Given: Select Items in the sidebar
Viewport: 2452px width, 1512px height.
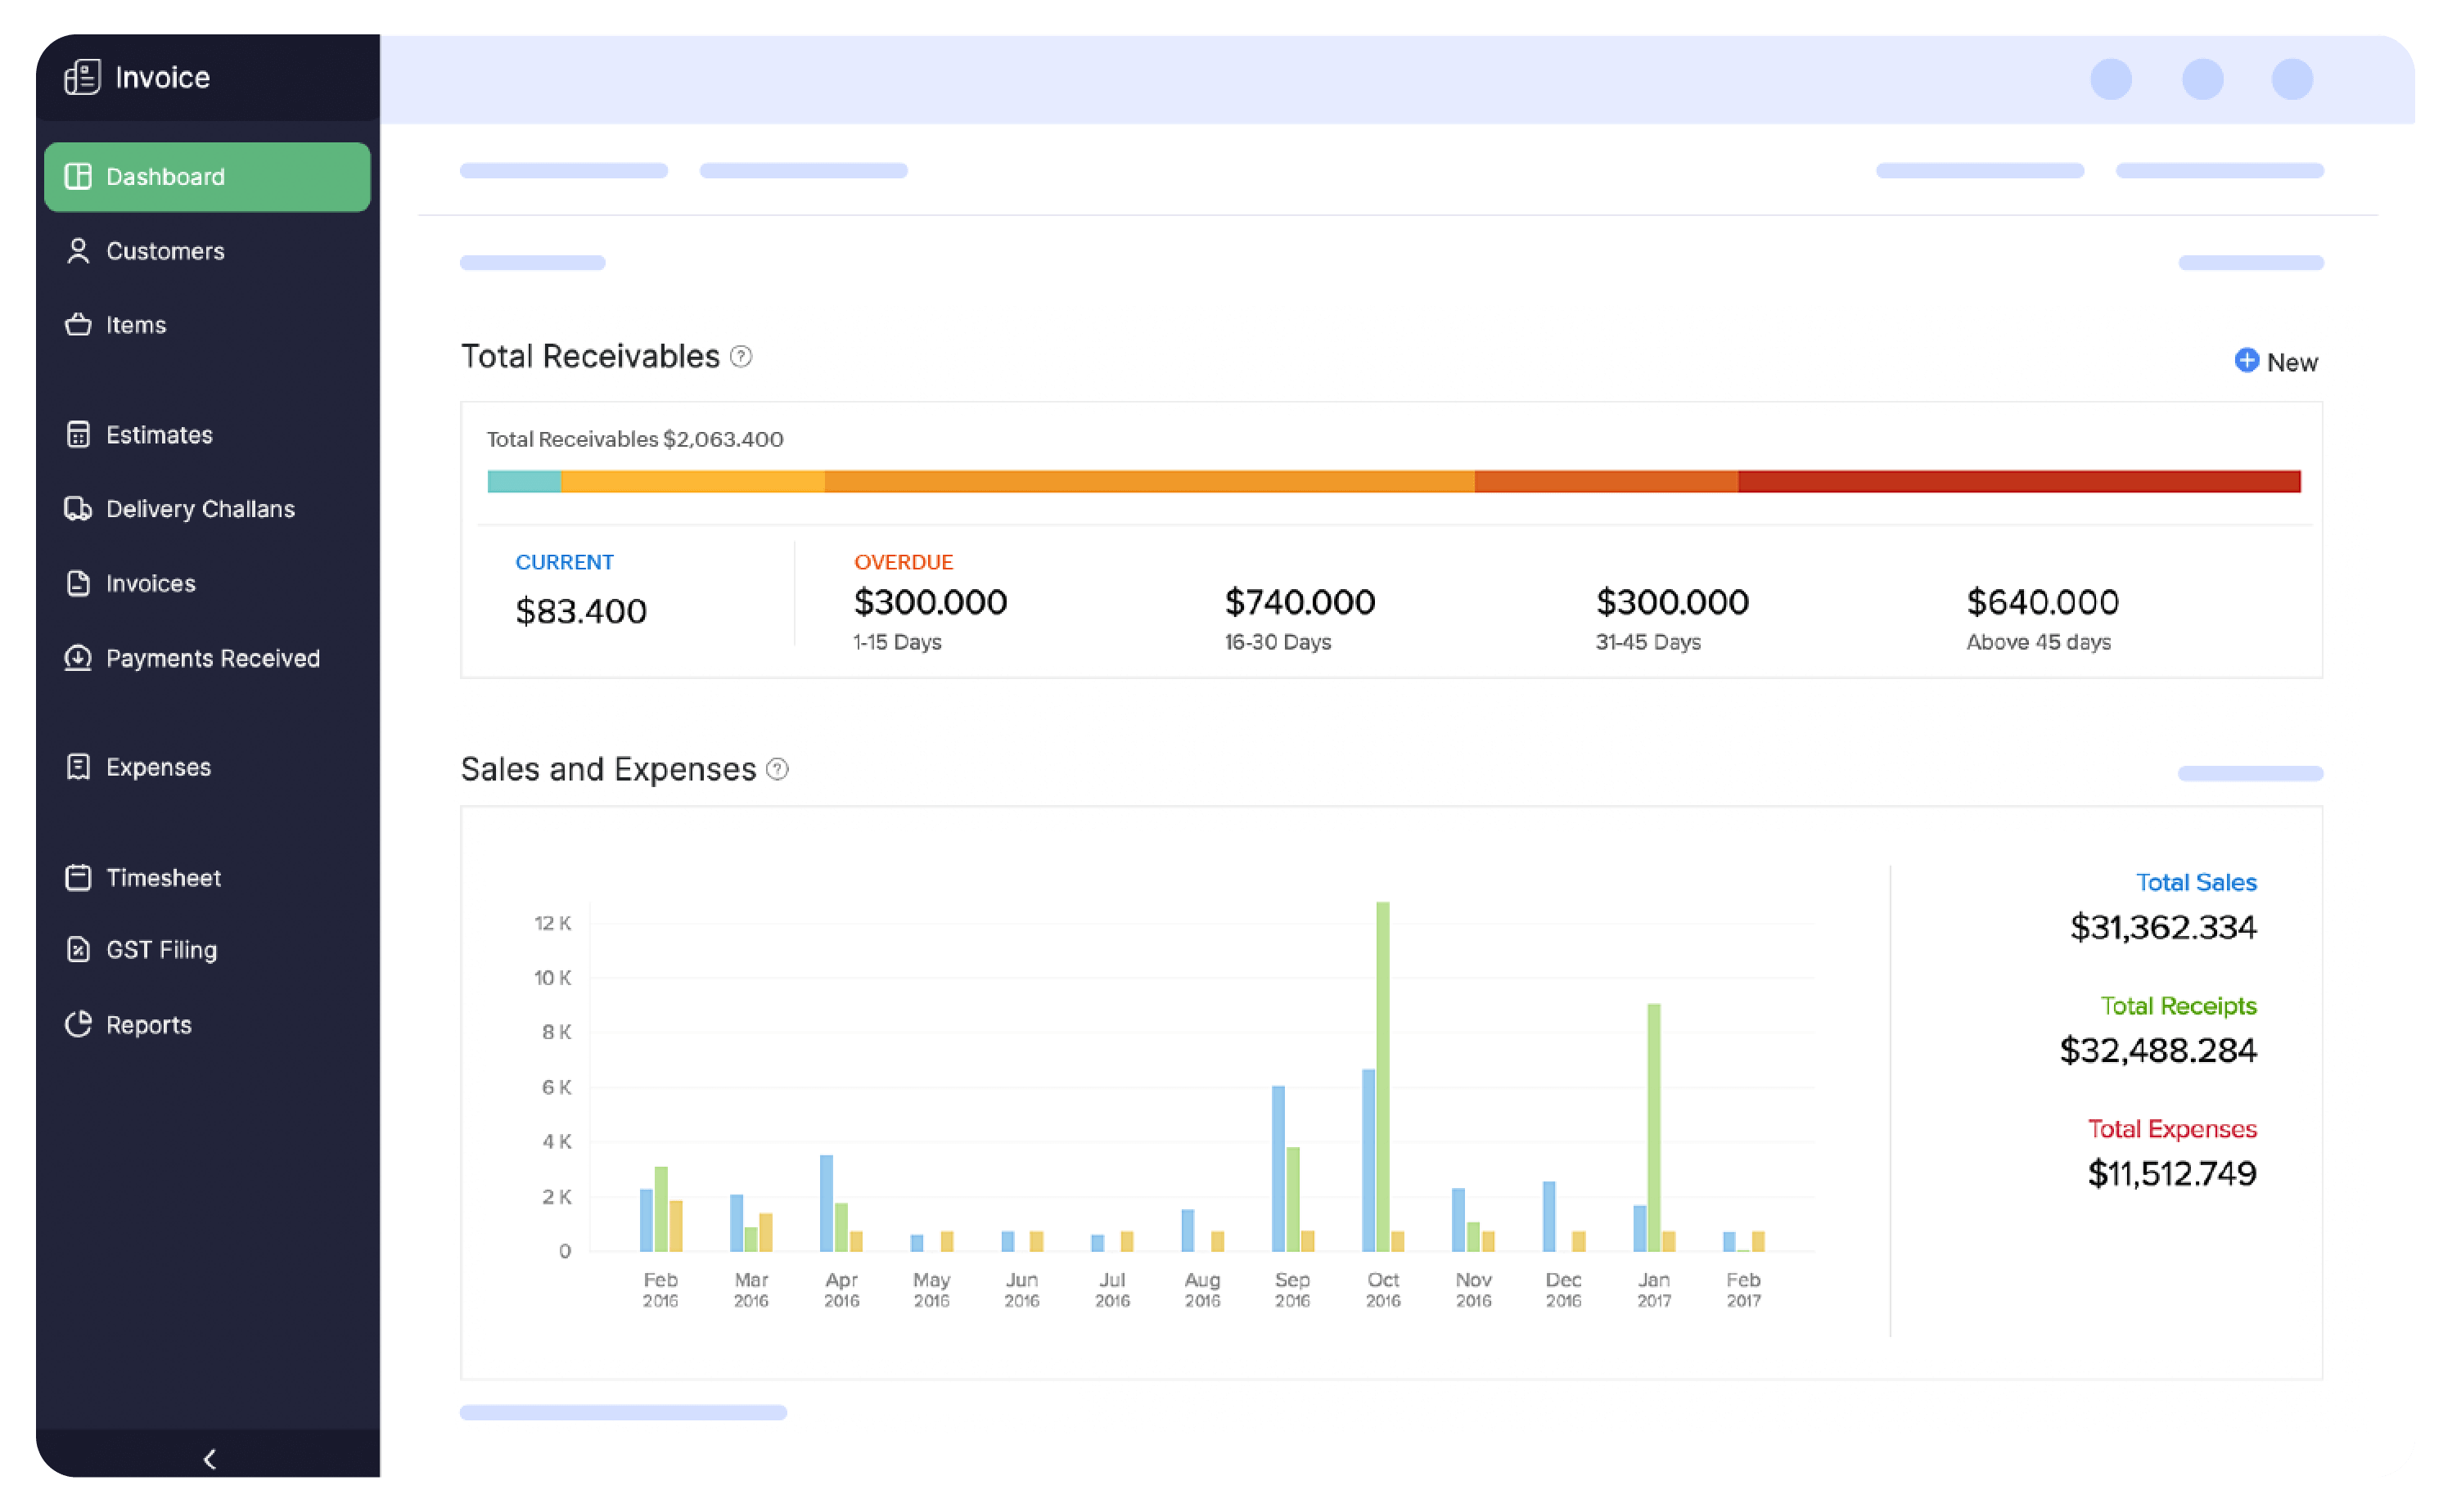Looking at the screenshot, I should tap(135, 324).
